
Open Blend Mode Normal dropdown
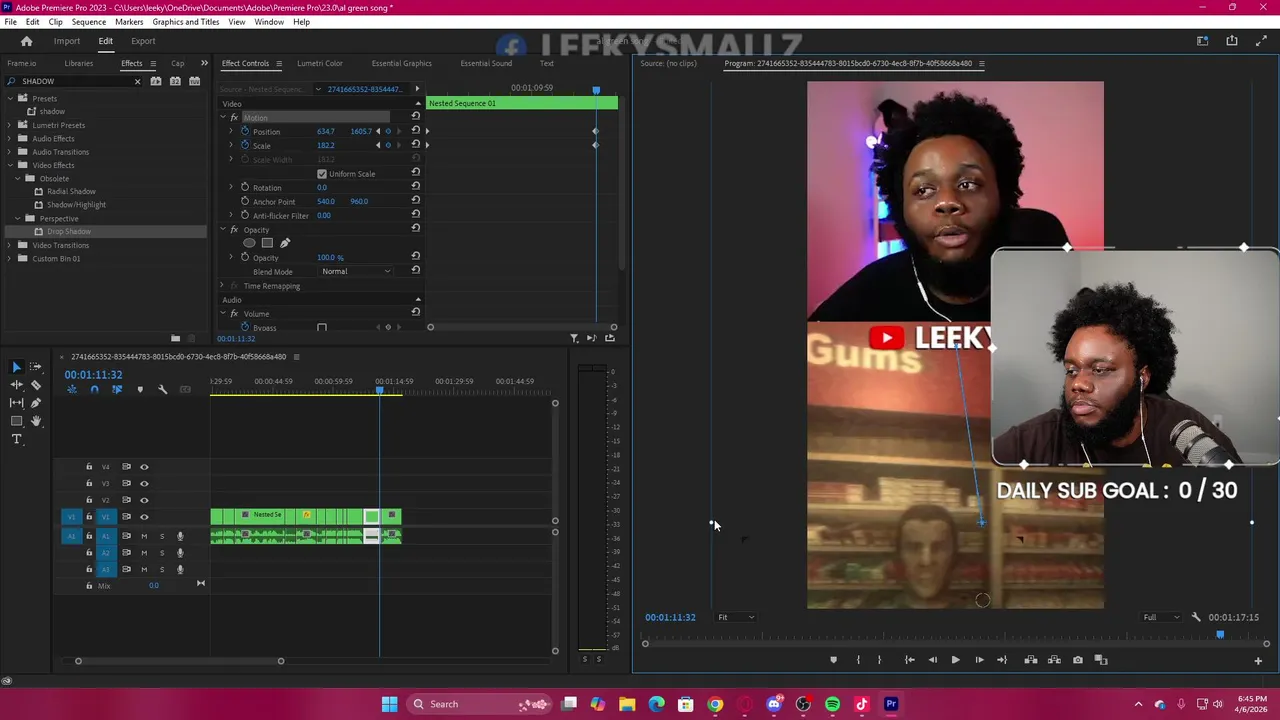tap(356, 271)
